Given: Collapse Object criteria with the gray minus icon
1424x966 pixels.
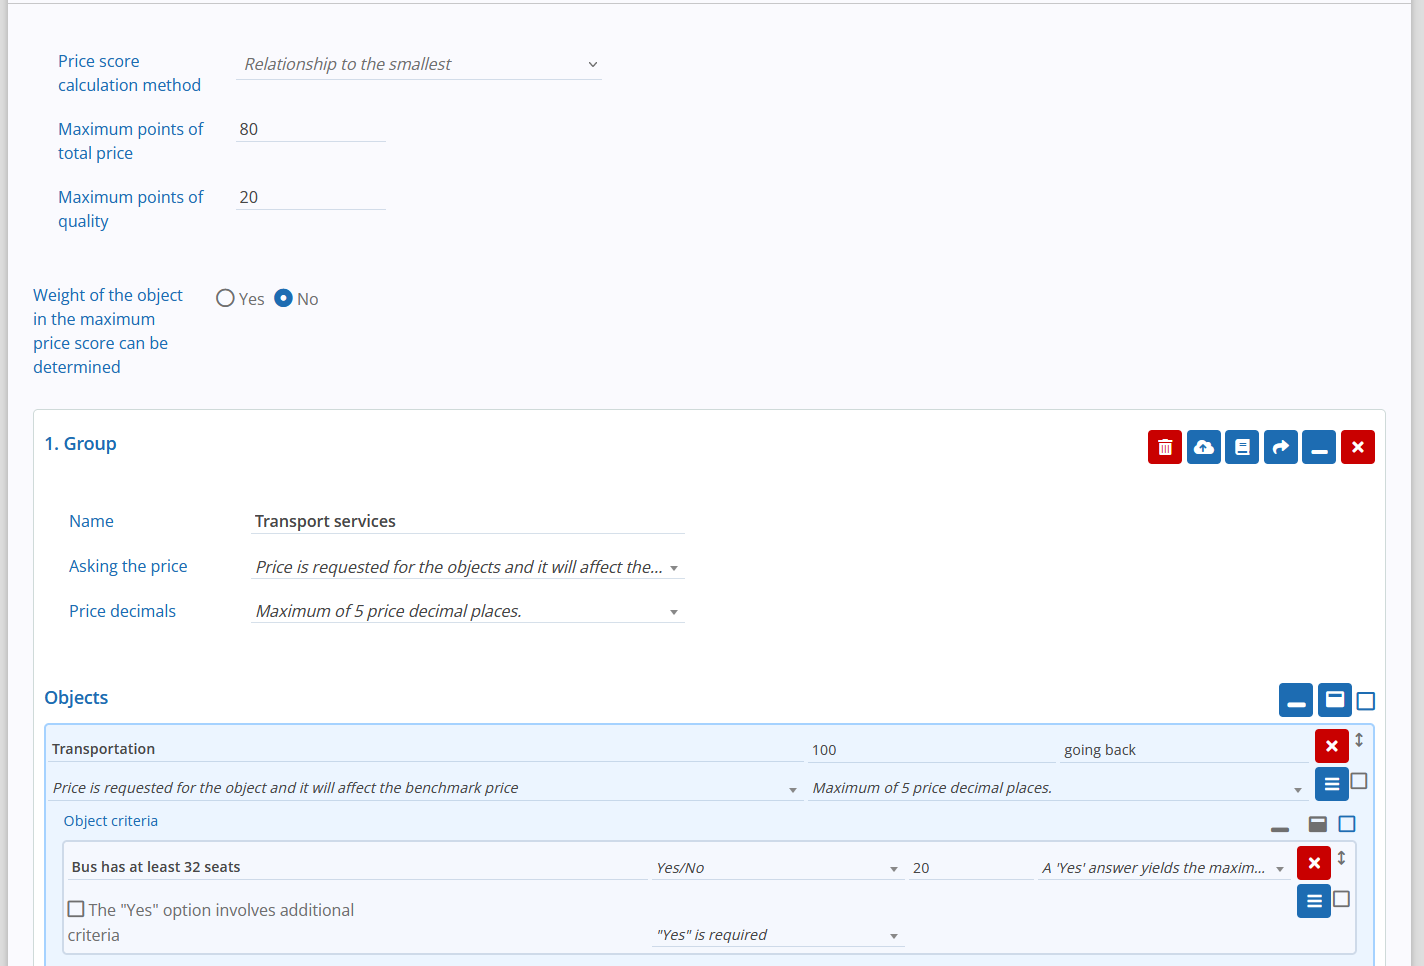Looking at the screenshot, I should 1280,829.
